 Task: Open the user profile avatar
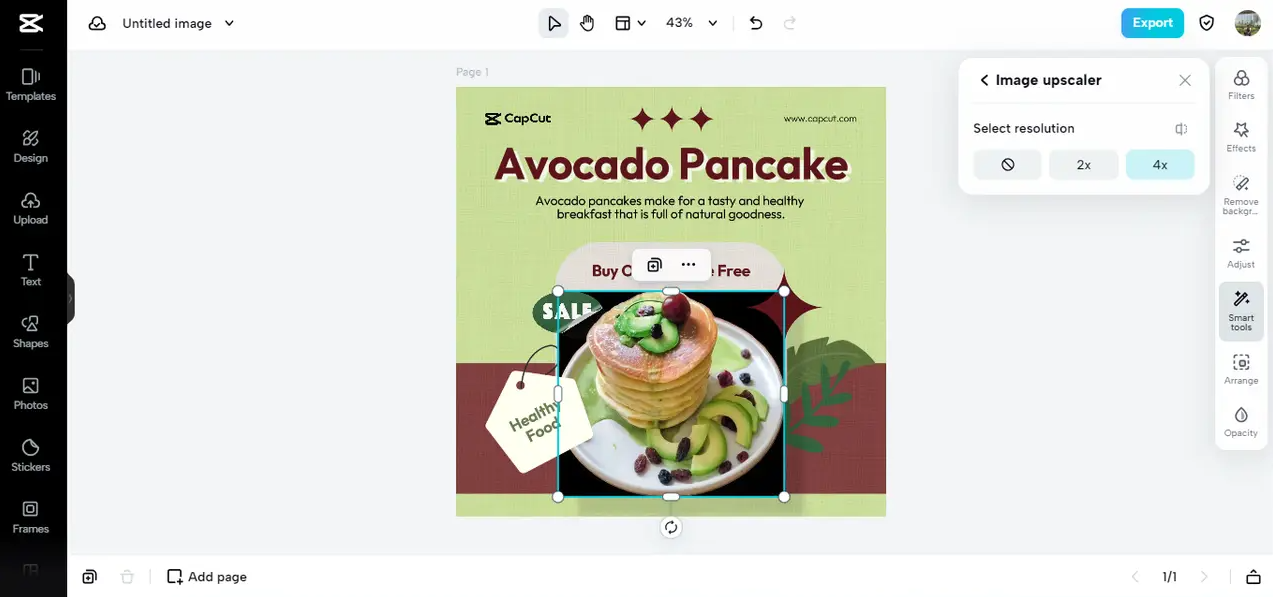click(x=1247, y=23)
